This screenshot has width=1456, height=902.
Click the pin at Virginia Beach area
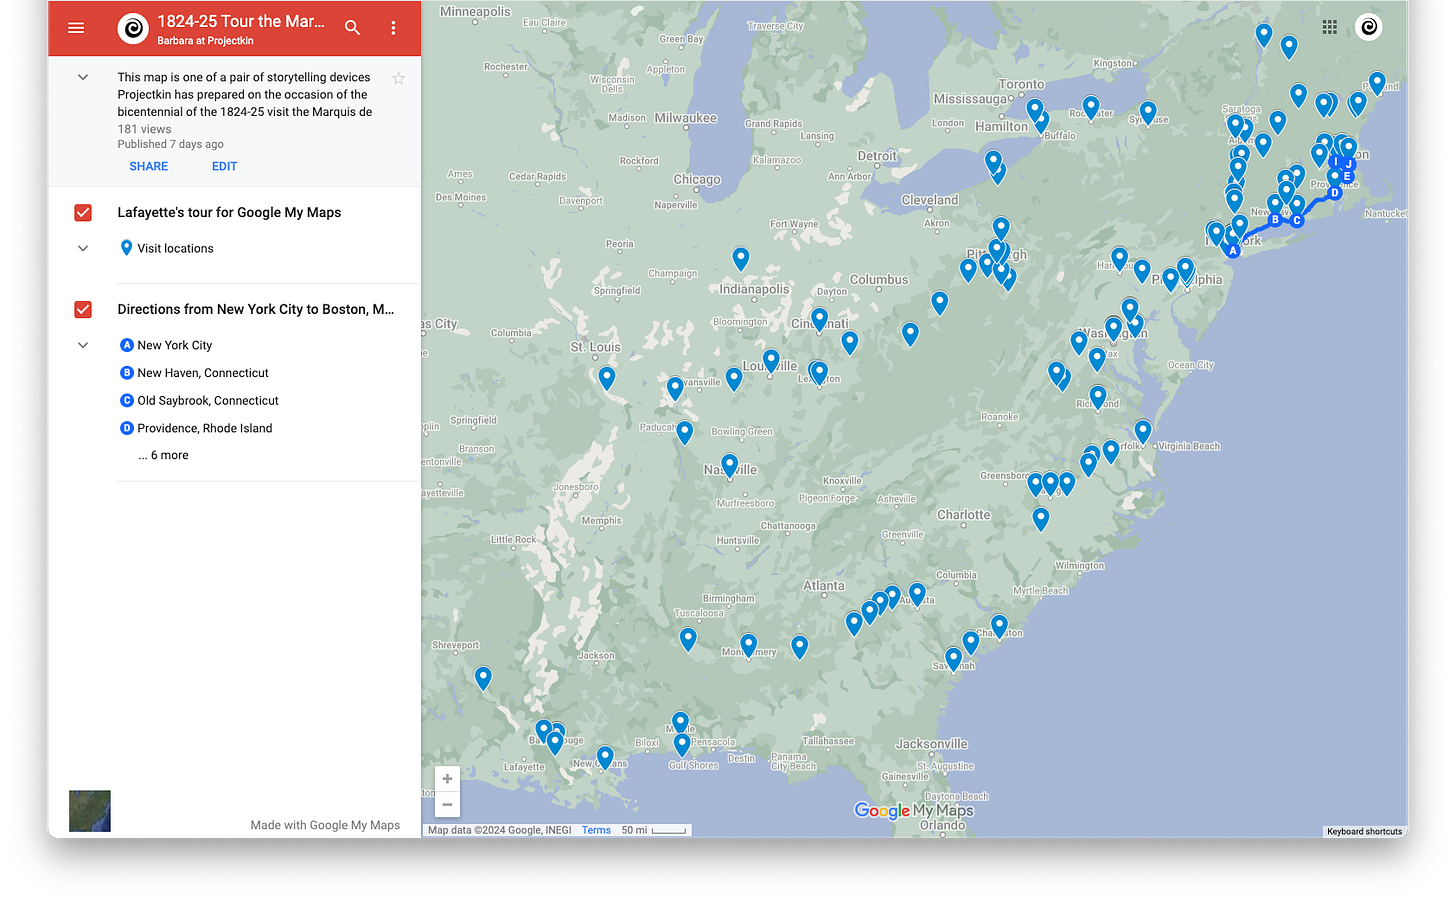(x=1143, y=432)
